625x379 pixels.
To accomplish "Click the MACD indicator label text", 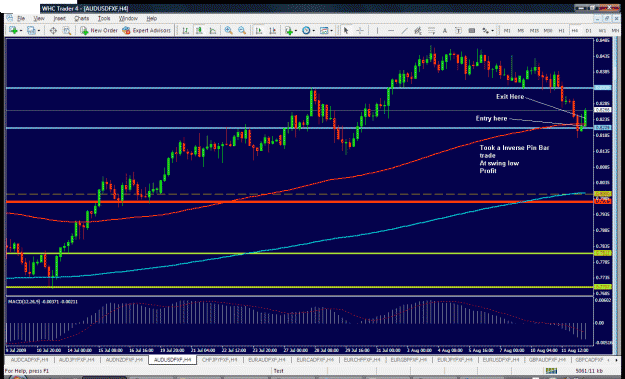I will click(x=43, y=302).
